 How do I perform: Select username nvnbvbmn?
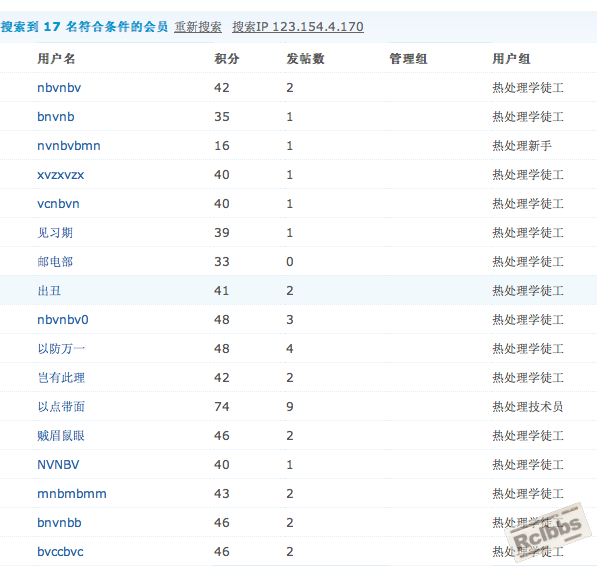pyautogui.click(x=69, y=145)
